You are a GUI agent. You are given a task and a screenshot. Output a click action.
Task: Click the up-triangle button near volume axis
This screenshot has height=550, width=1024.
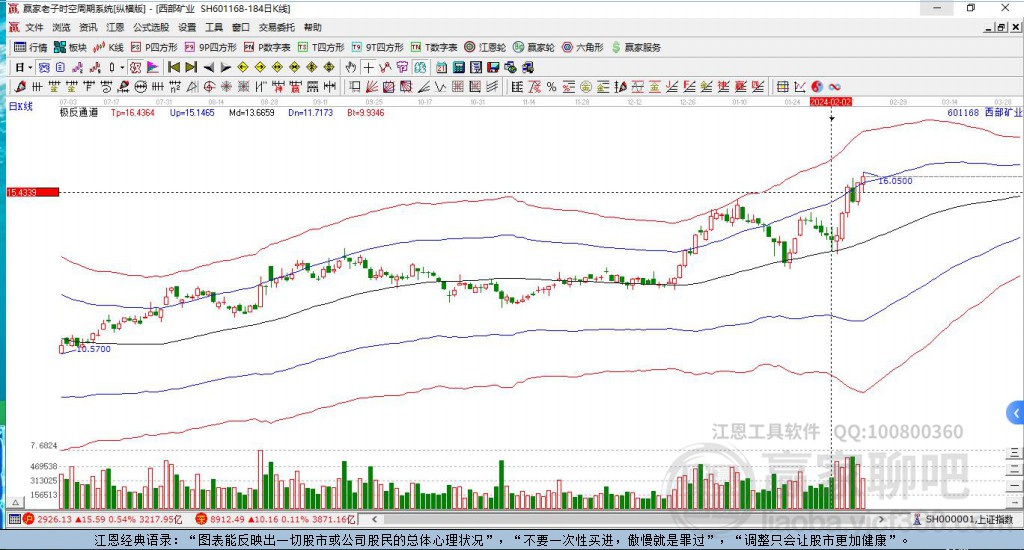coord(15,502)
